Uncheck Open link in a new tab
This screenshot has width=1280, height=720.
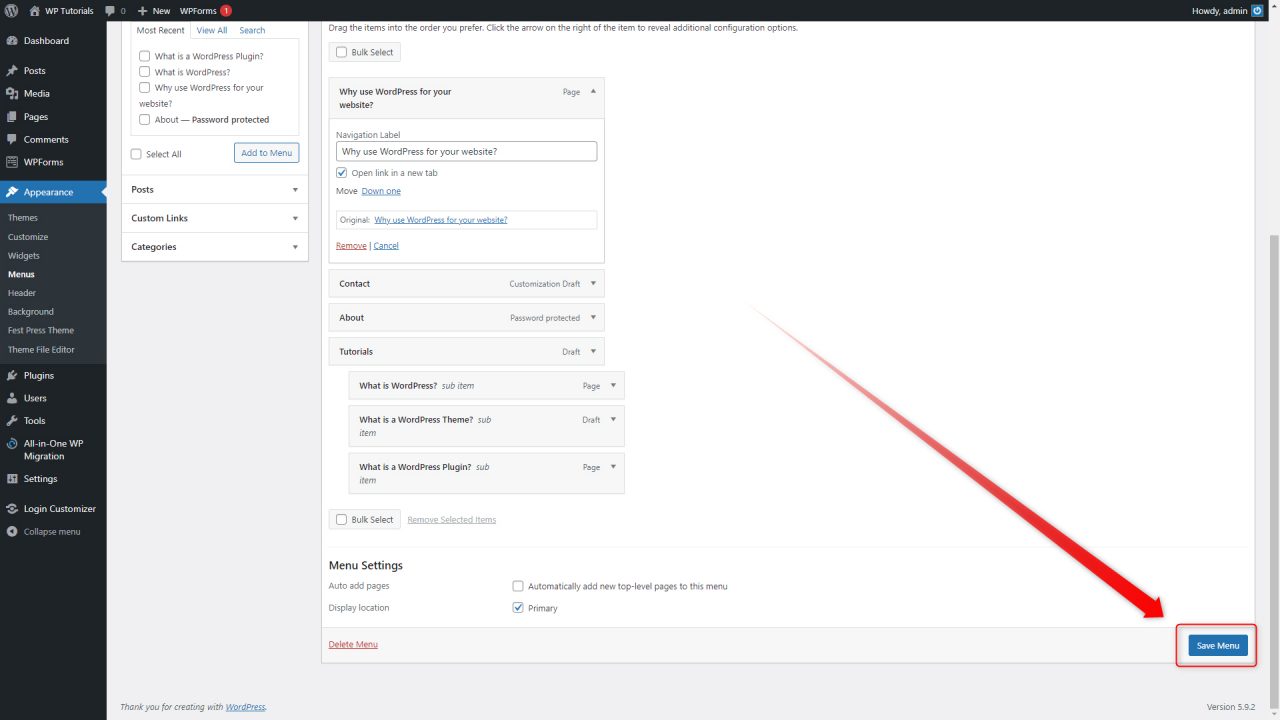point(341,172)
